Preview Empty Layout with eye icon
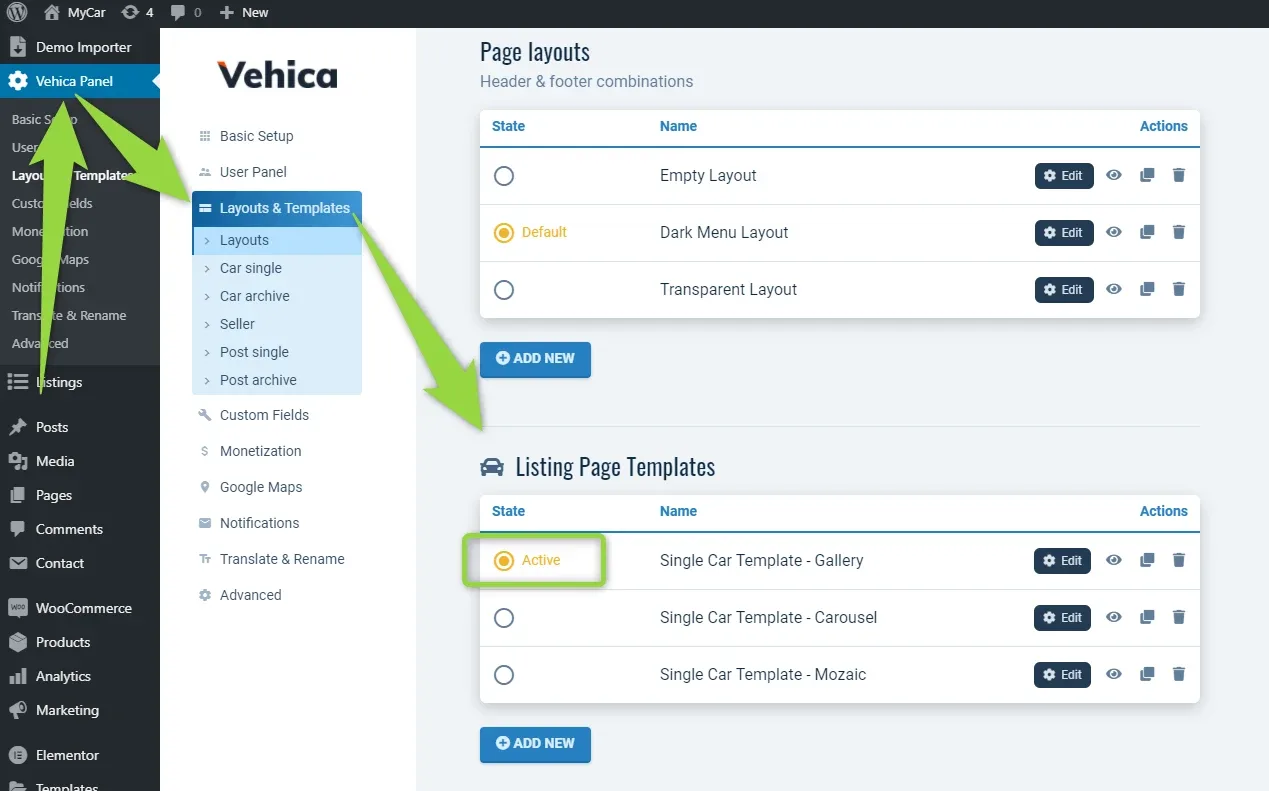The image size is (1269, 791). pyautogui.click(x=1114, y=175)
